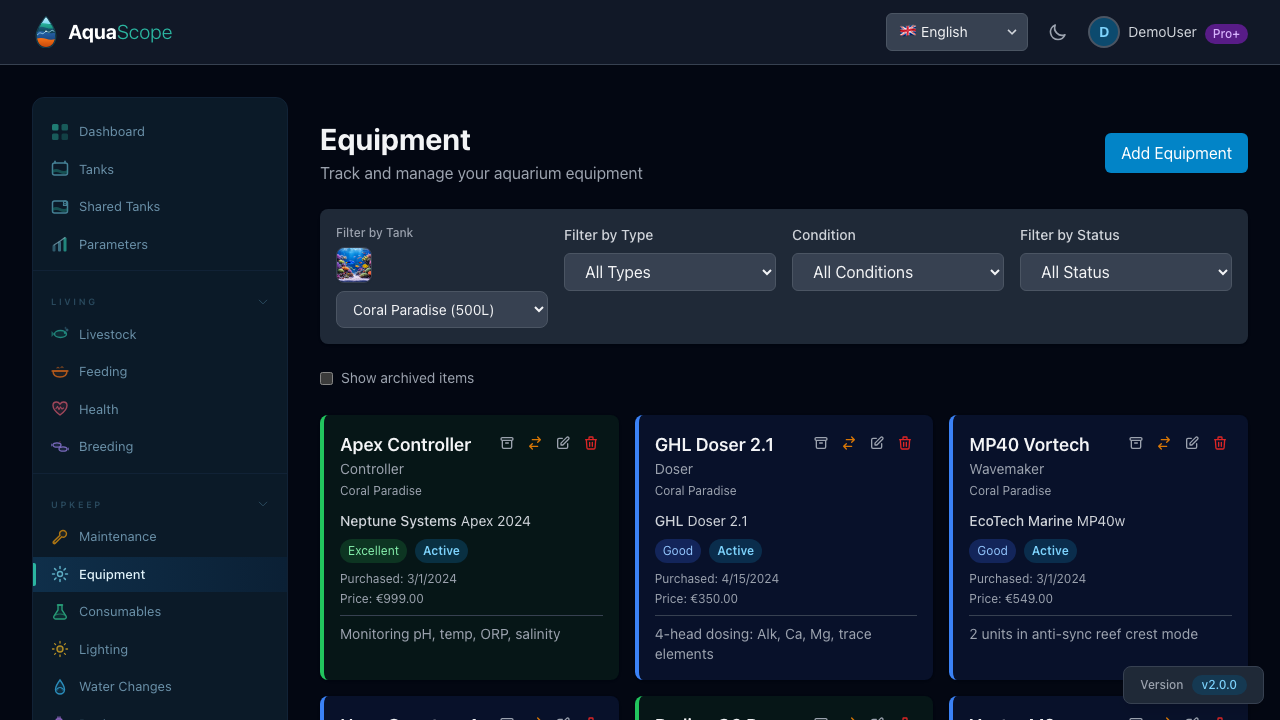
Task: Click the Lighting sun icon
Action: pos(60,649)
